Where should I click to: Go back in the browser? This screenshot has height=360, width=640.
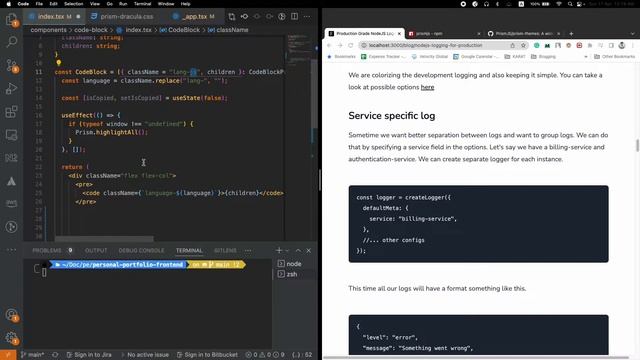pyautogui.click(x=329, y=45)
